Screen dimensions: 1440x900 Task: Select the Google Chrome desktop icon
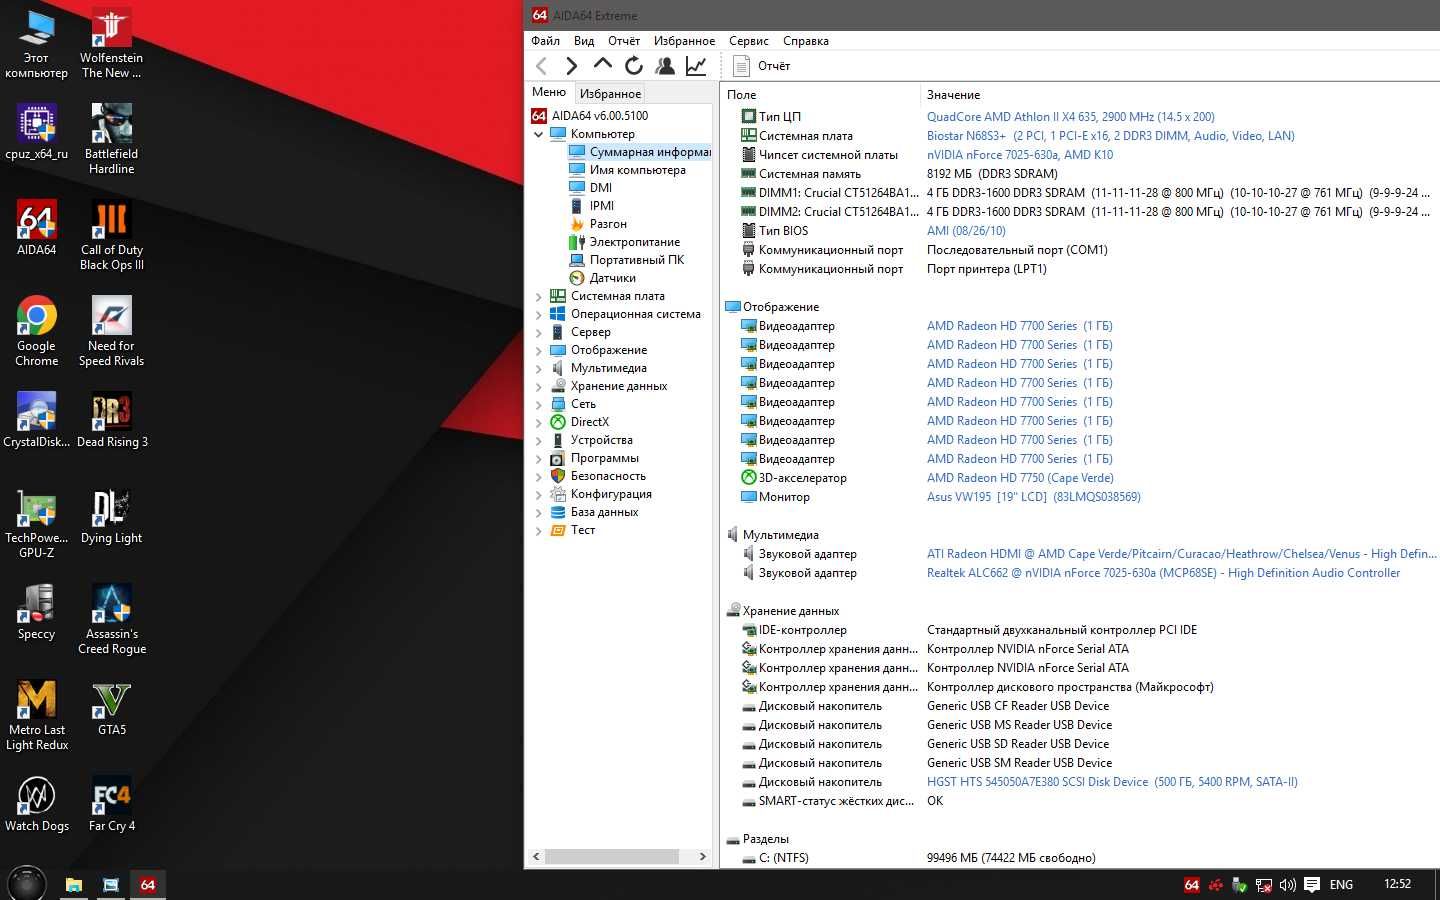pos(37,331)
